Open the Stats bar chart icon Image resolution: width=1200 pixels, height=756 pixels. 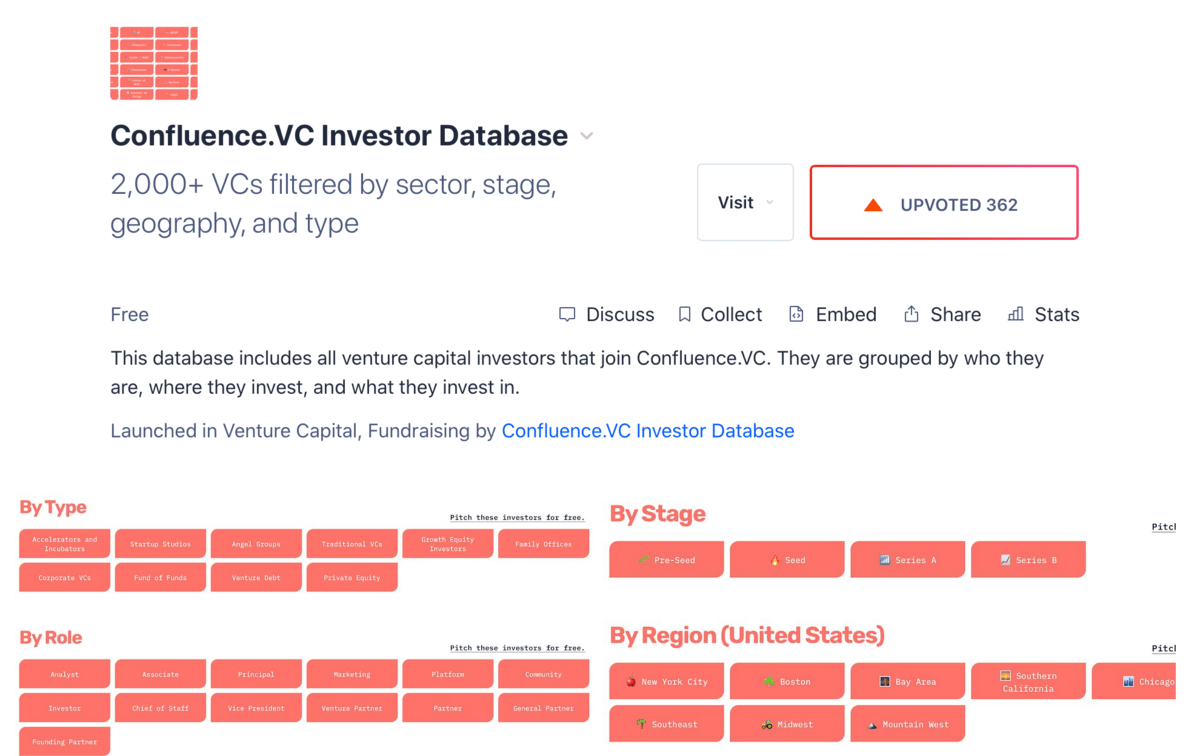tap(1016, 314)
